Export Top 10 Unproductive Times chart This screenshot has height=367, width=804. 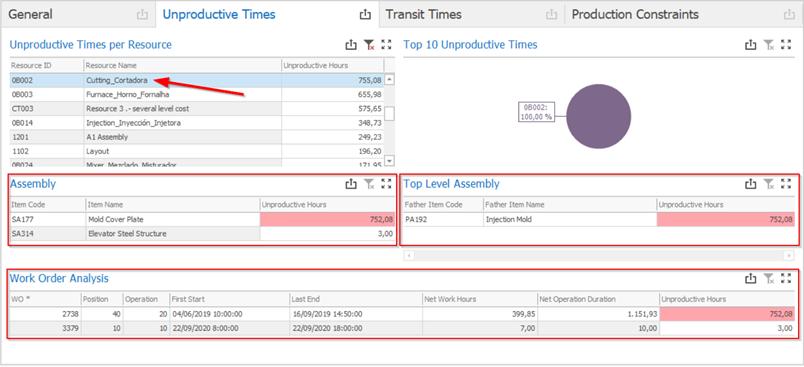tap(750, 45)
